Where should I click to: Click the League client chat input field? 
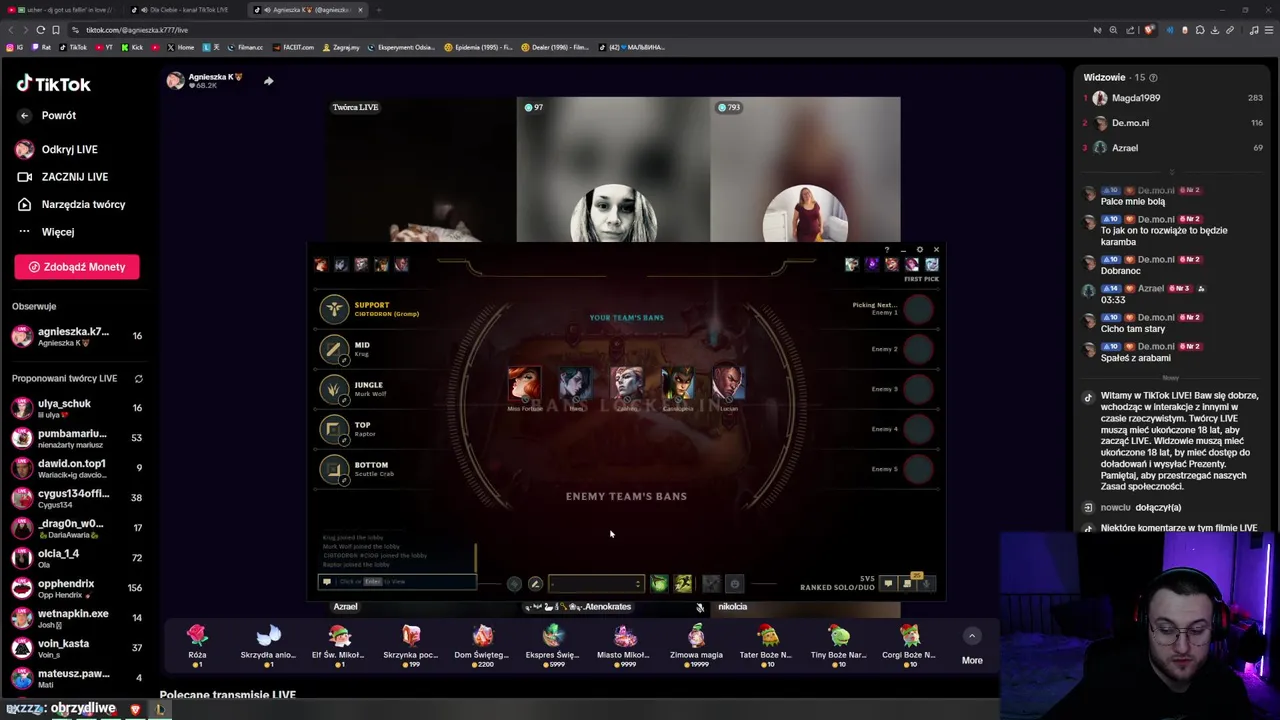[397, 582]
